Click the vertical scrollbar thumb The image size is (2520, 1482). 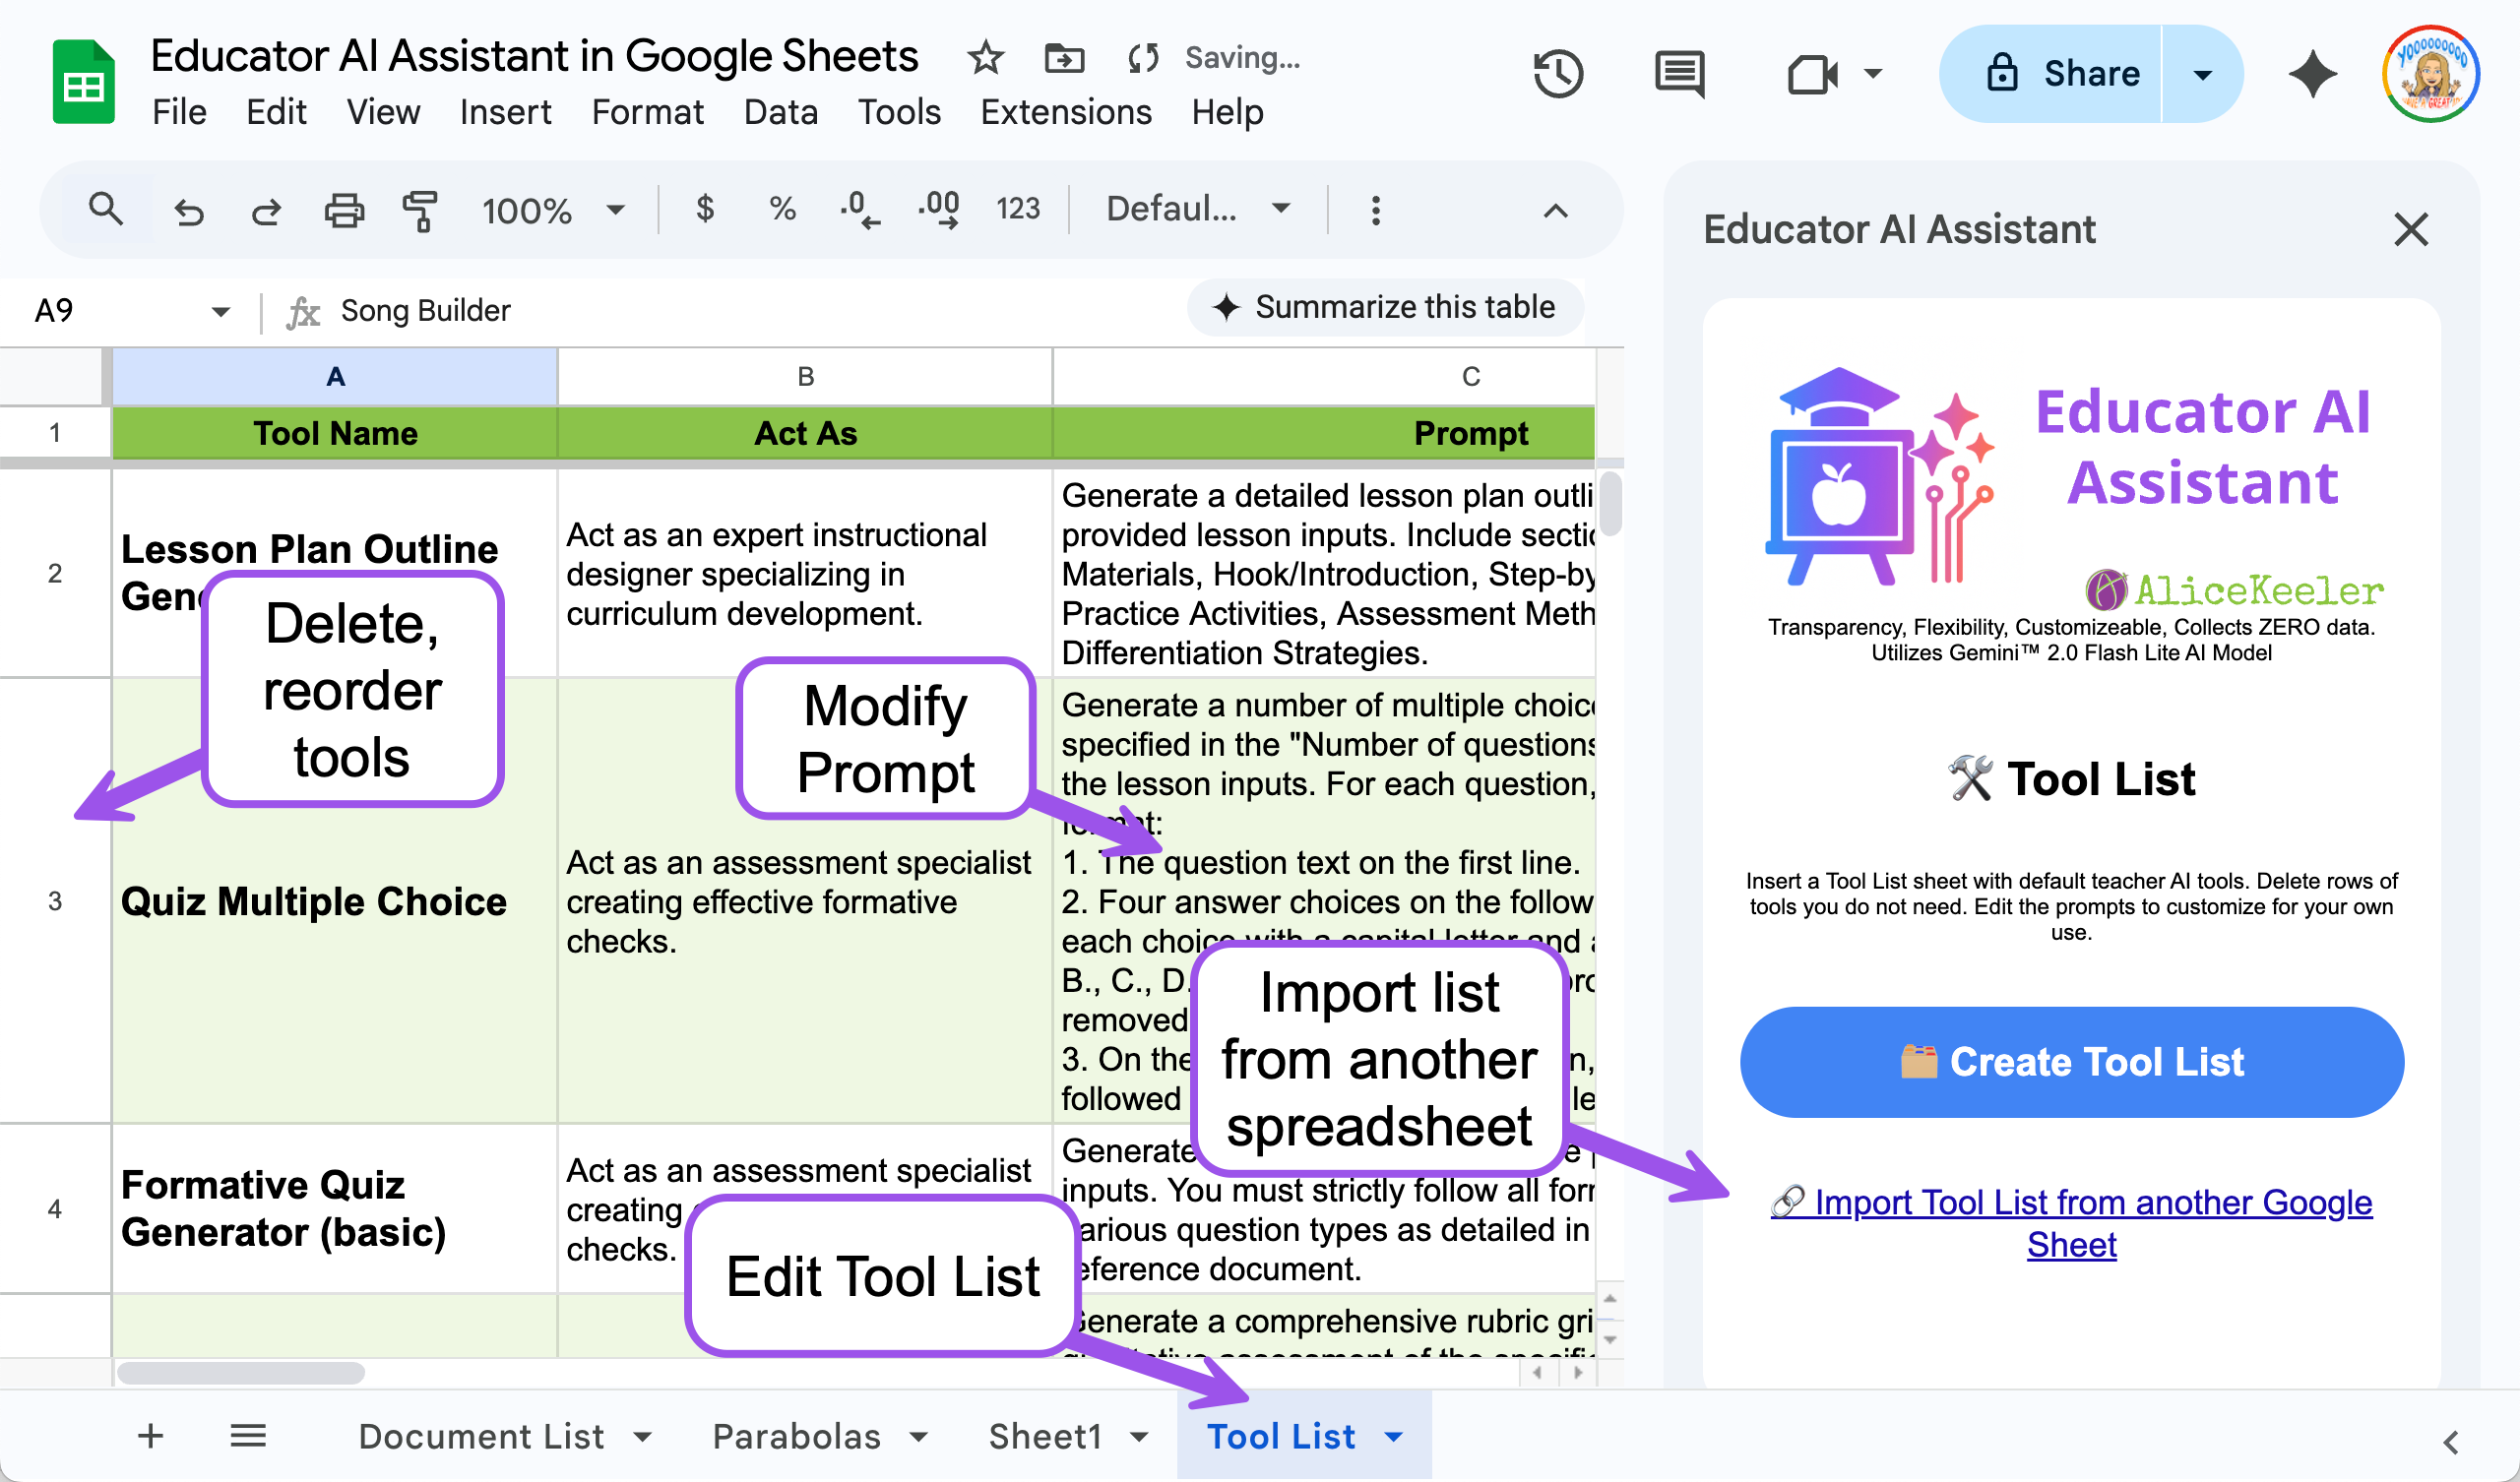click(1610, 504)
